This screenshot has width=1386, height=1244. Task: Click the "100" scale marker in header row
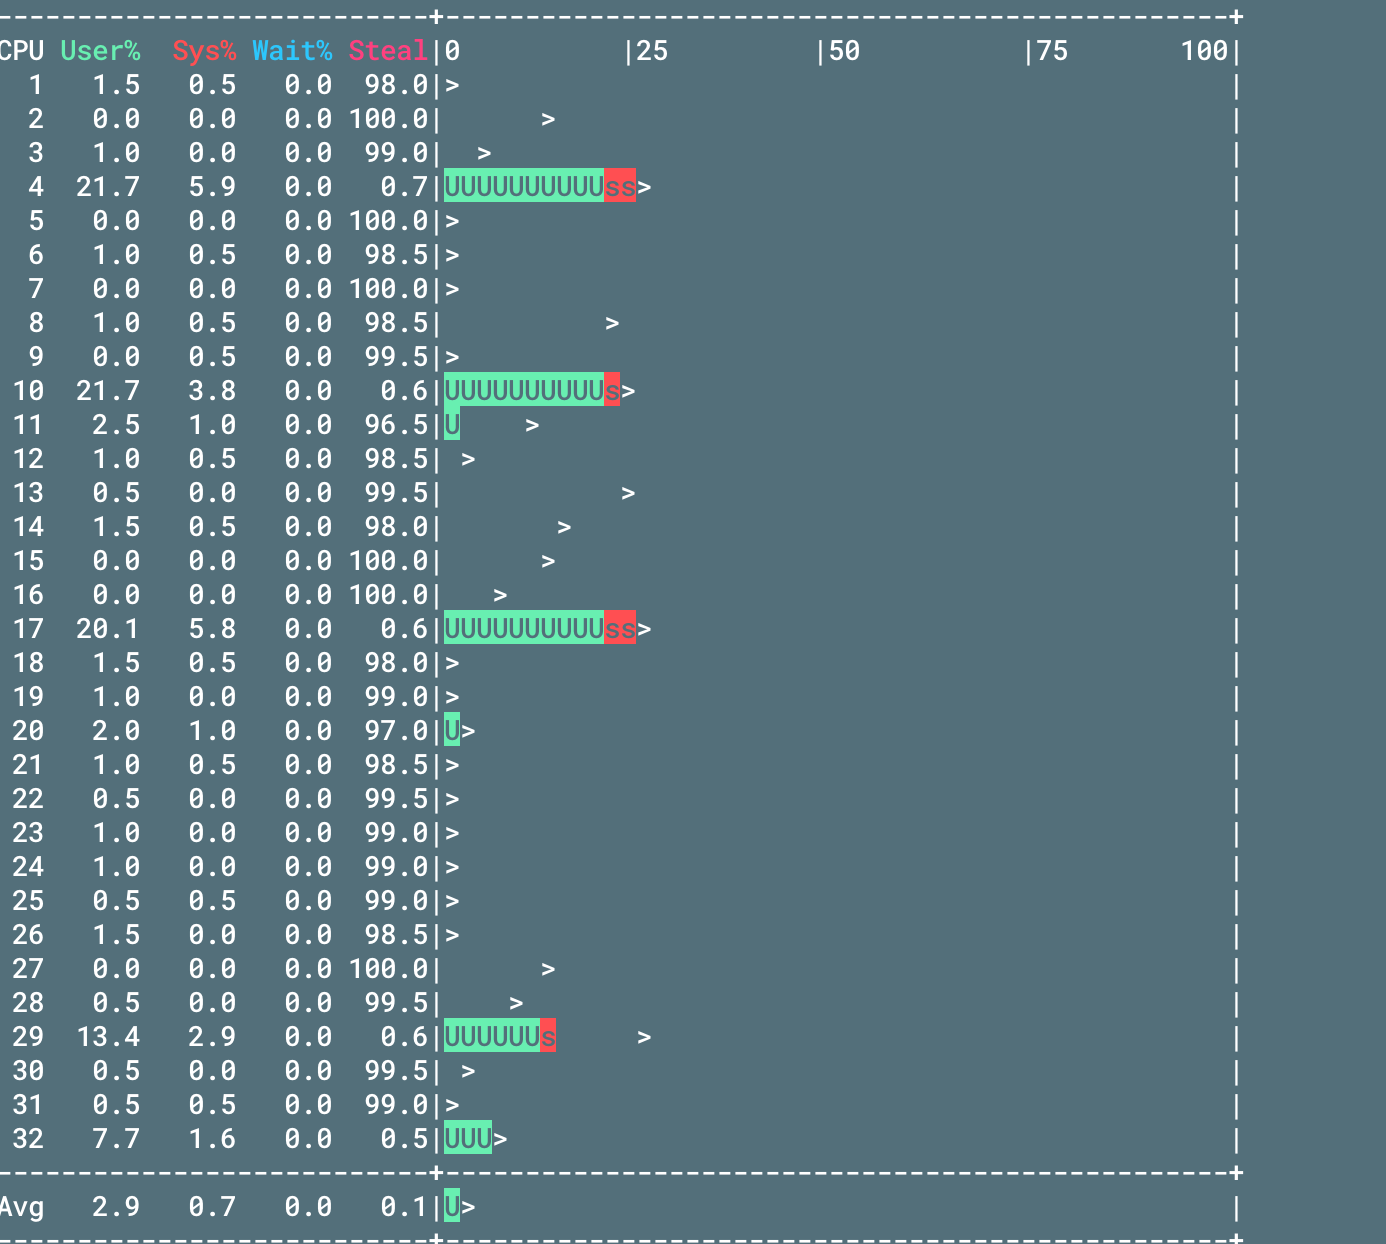click(1204, 51)
